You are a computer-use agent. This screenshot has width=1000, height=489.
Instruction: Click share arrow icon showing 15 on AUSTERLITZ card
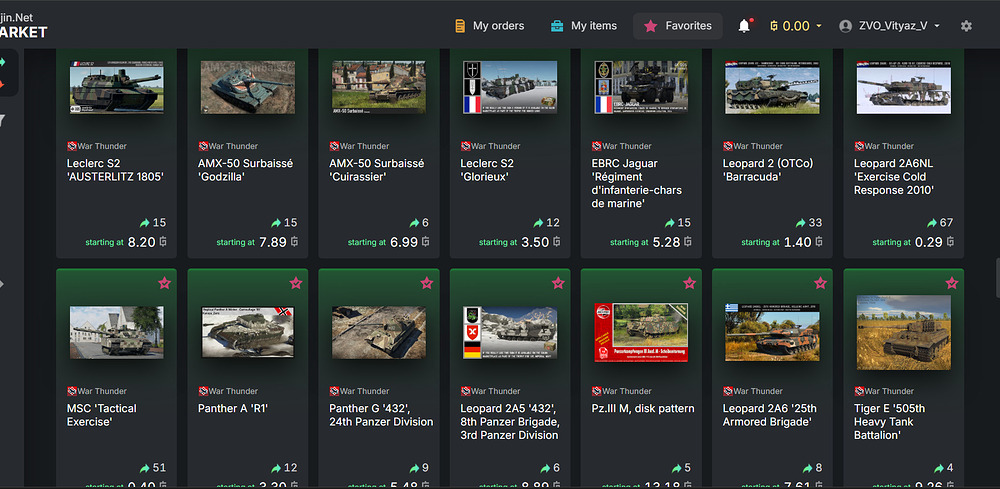(x=145, y=223)
